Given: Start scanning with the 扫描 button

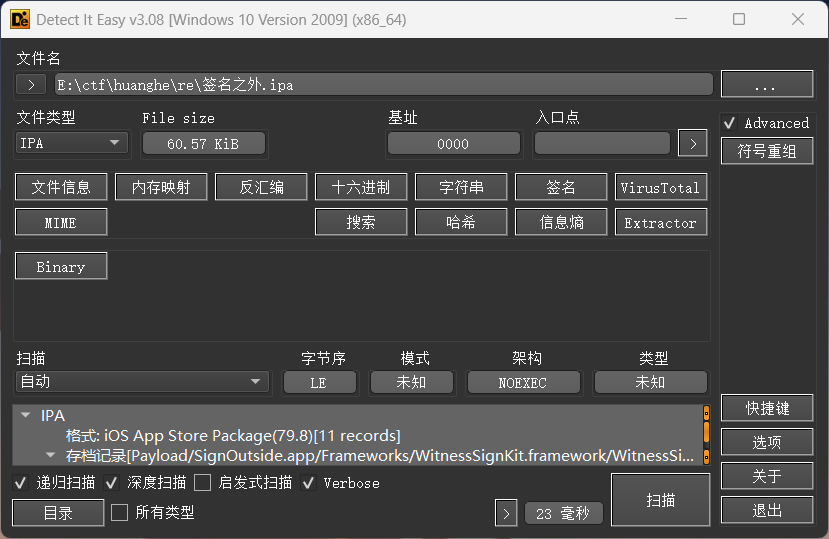Looking at the screenshot, I should click(x=660, y=500).
